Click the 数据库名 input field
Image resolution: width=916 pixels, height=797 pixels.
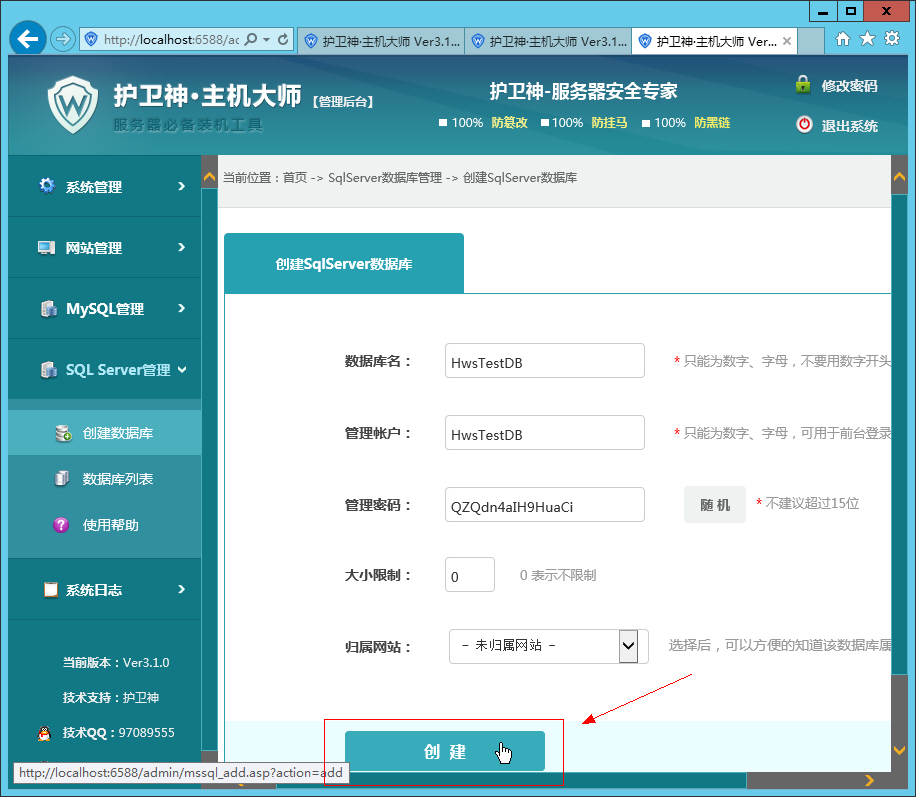click(544, 361)
